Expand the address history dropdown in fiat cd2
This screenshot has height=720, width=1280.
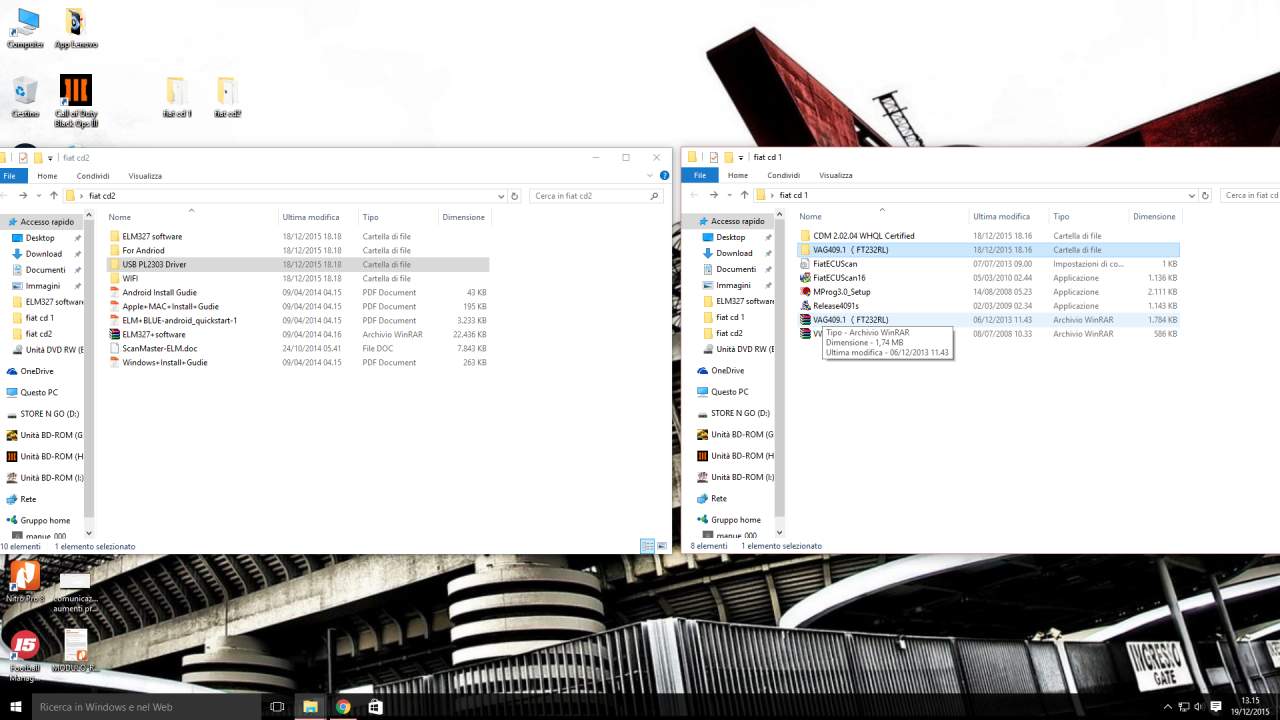coord(501,196)
